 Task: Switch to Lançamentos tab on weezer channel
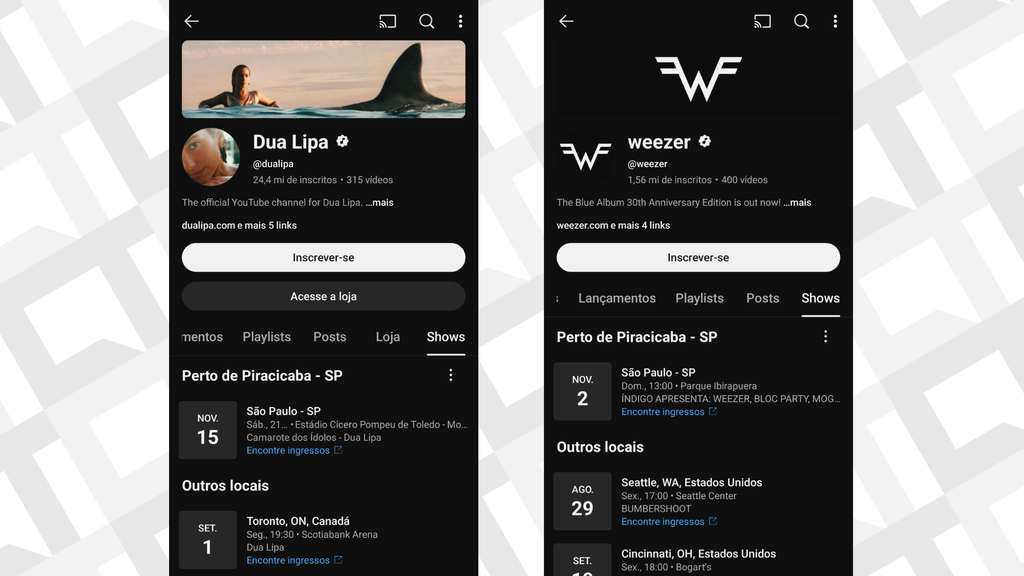[617, 298]
